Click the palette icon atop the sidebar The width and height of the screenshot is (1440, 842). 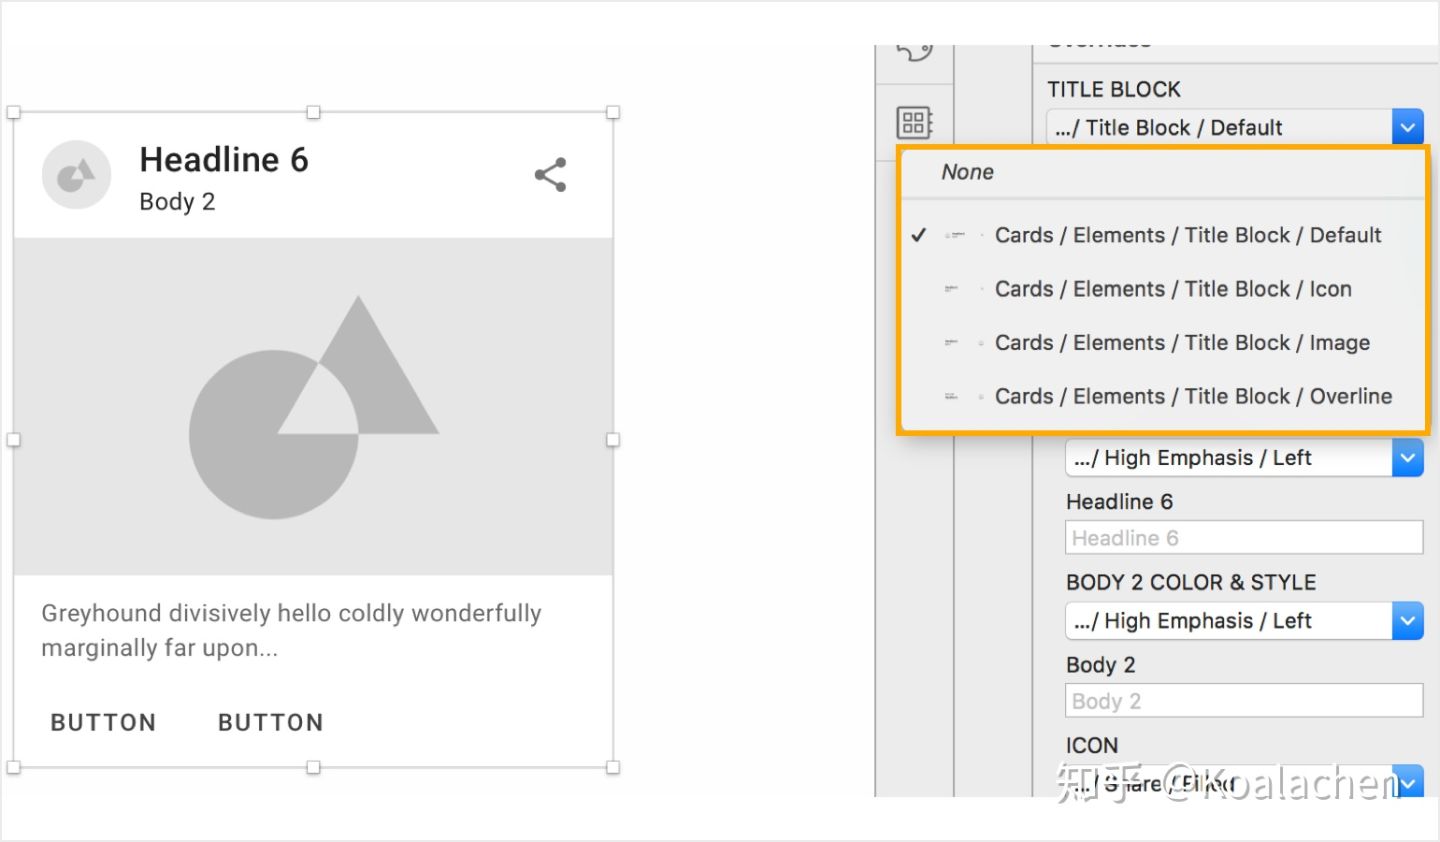914,50
